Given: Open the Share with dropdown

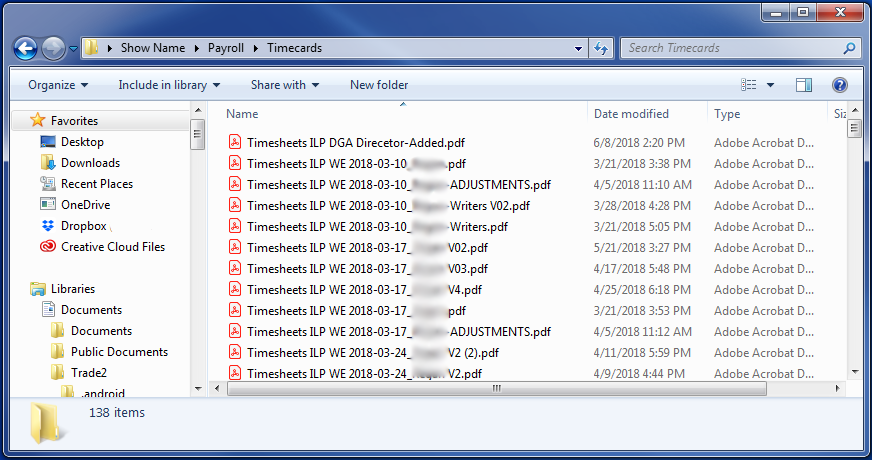Looking at the screenshot, I should click(x=285, y=85).
